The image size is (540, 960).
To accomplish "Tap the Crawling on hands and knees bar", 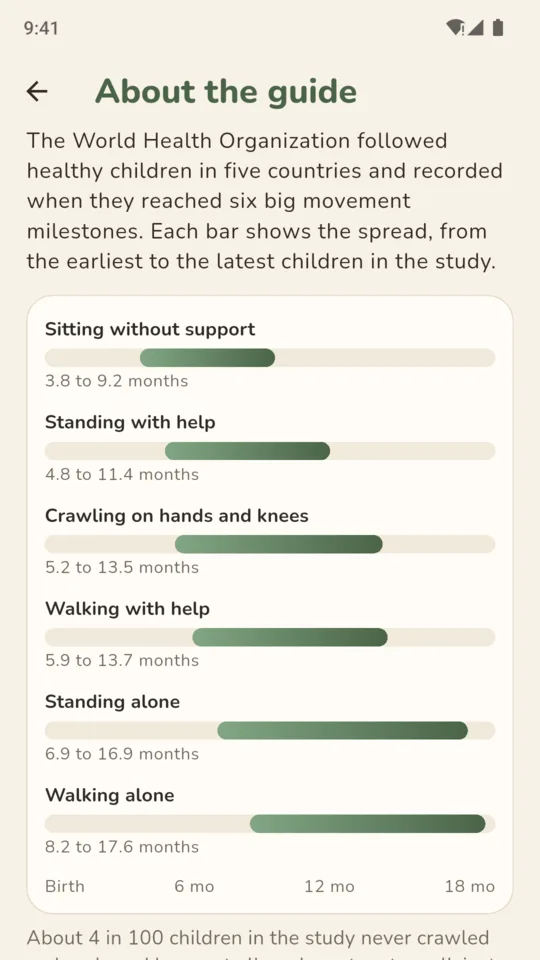I will tap(270, 544).
